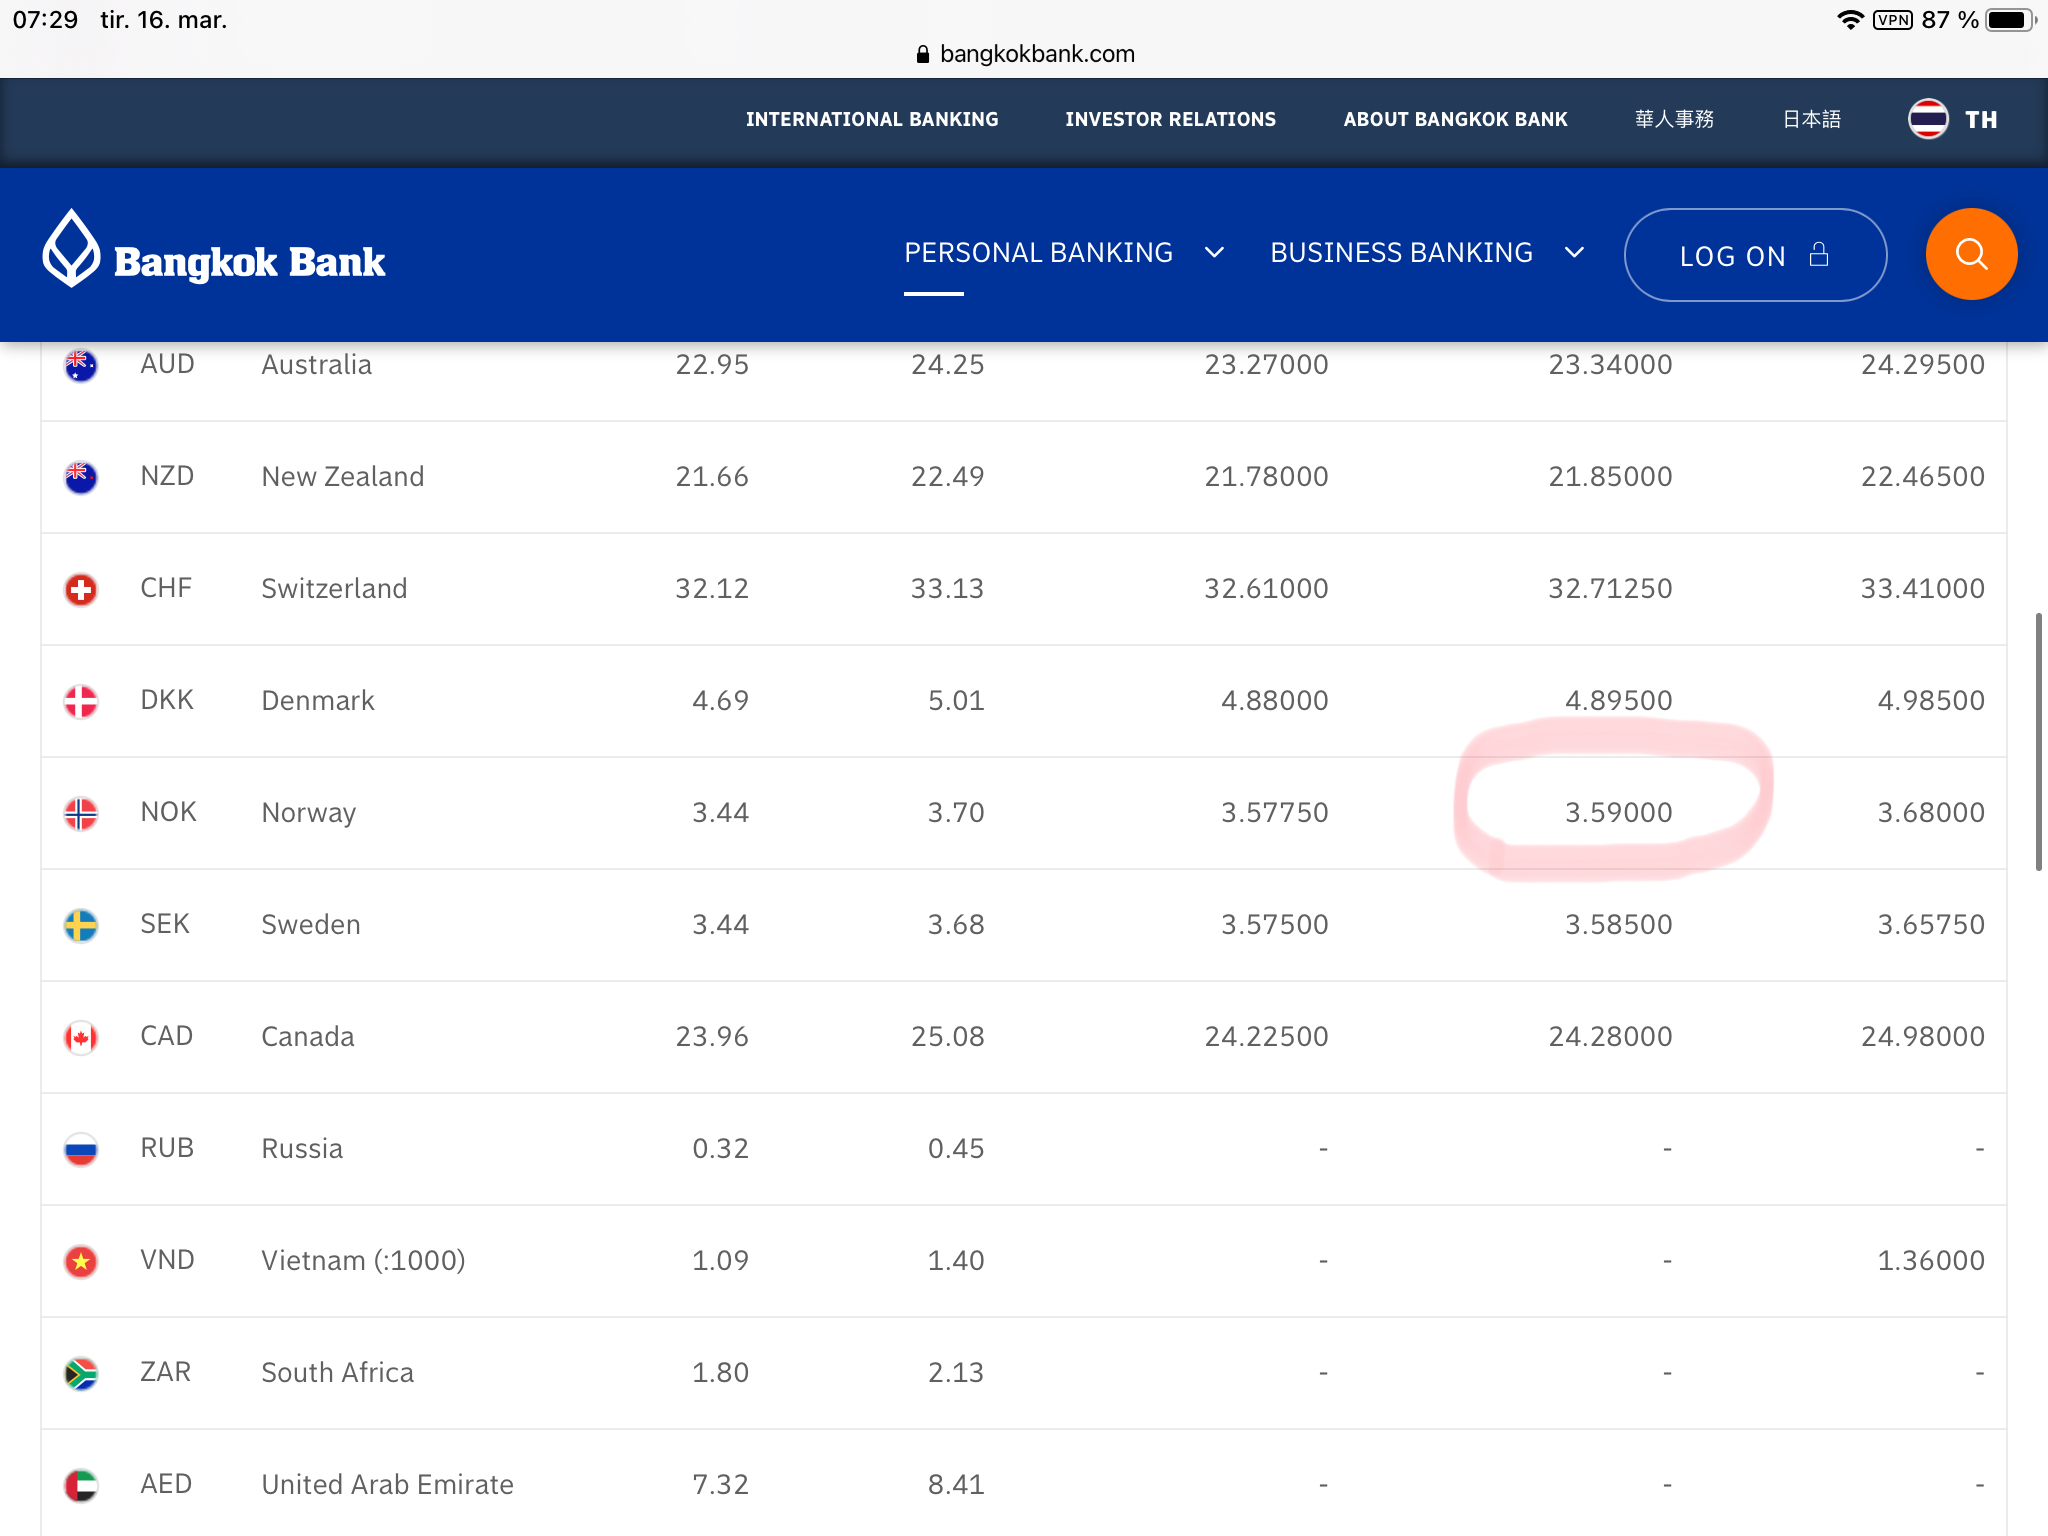Click the Bangkok Bank logo

click(x=214, y=254)
